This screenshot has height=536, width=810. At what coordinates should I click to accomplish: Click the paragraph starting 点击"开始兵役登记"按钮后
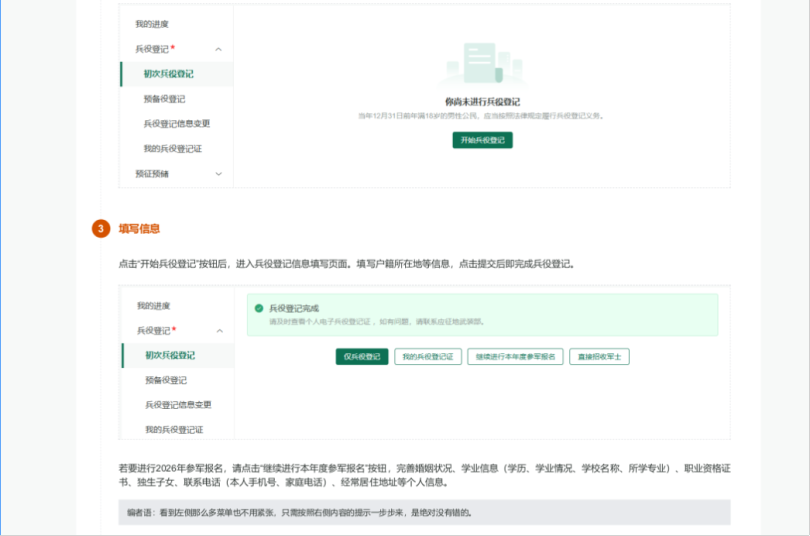pyautogui.click(x=347, y=264)
